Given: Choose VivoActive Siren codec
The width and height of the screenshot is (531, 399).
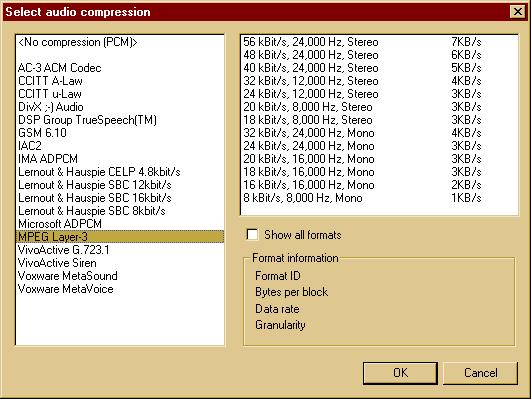Looking at the screenshot, I should tap(120, 263).
